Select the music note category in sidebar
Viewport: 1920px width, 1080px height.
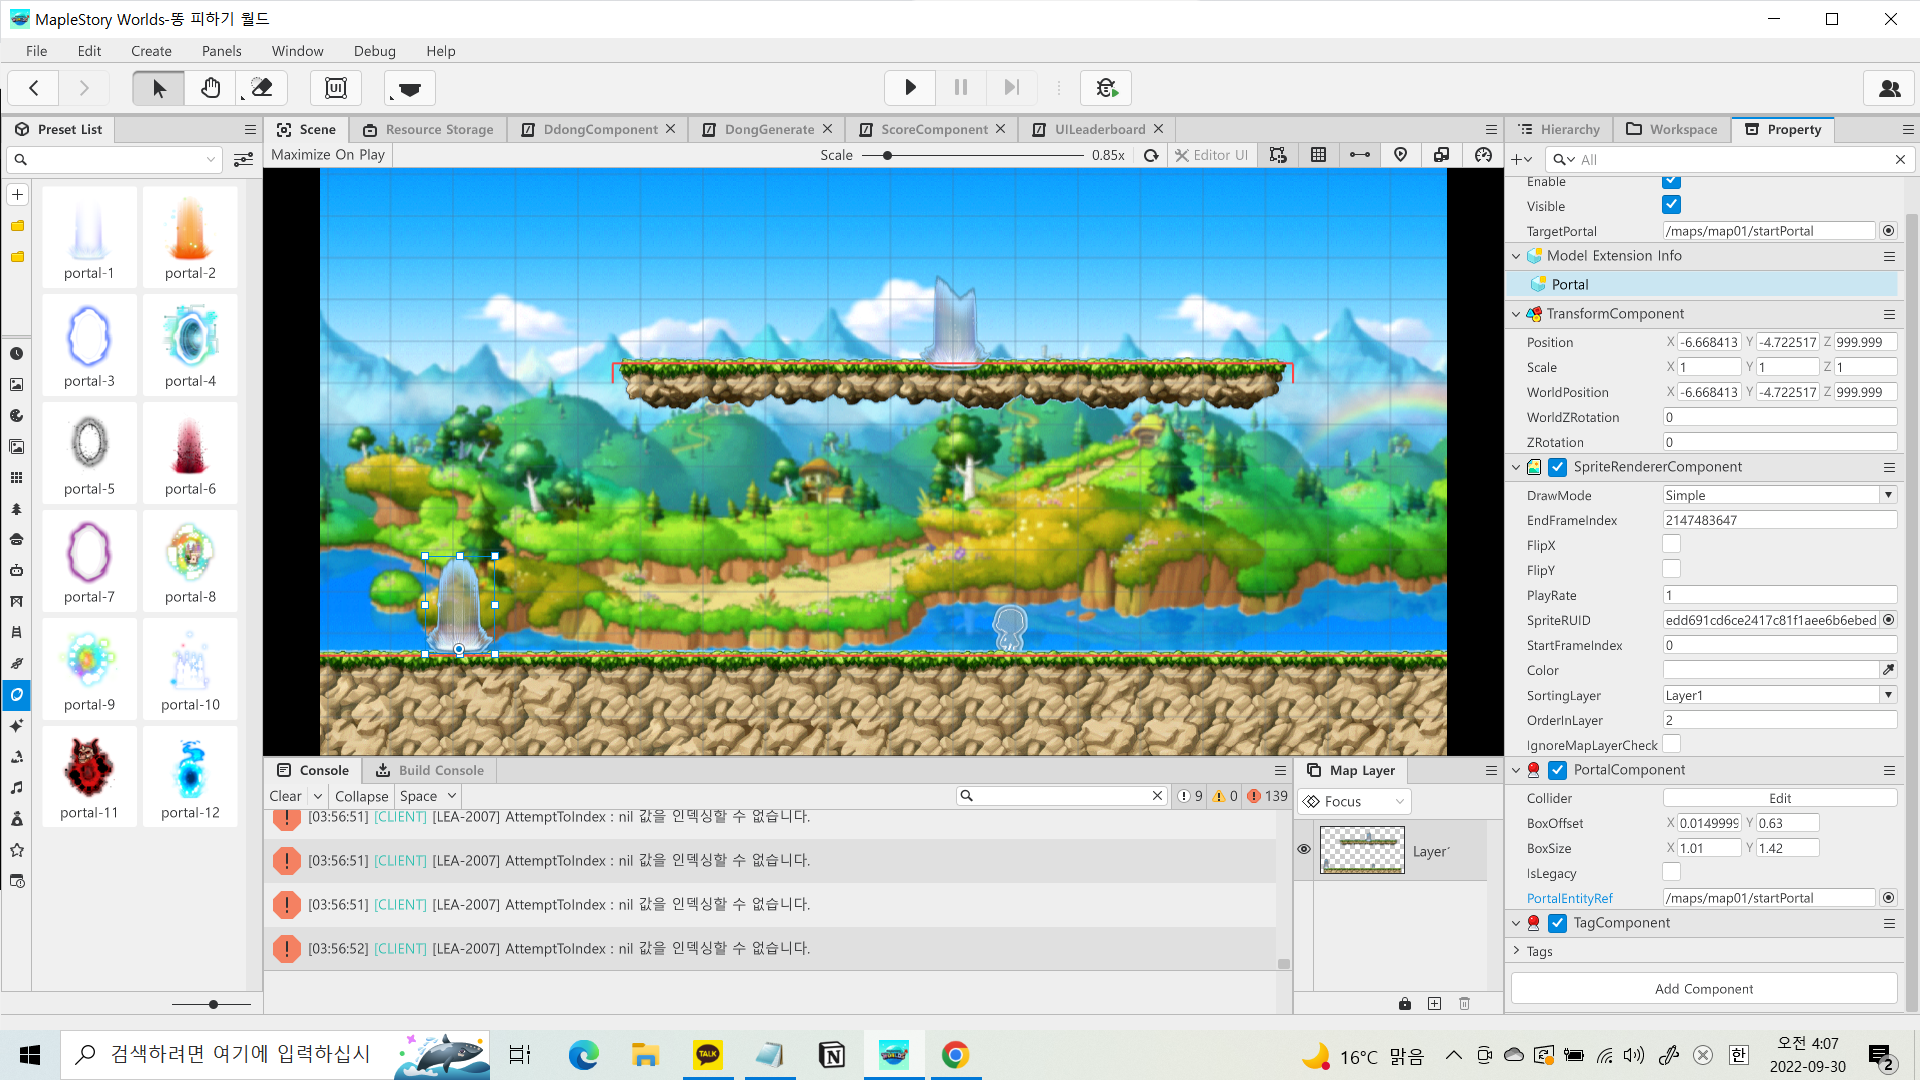(x=17, y=788)
